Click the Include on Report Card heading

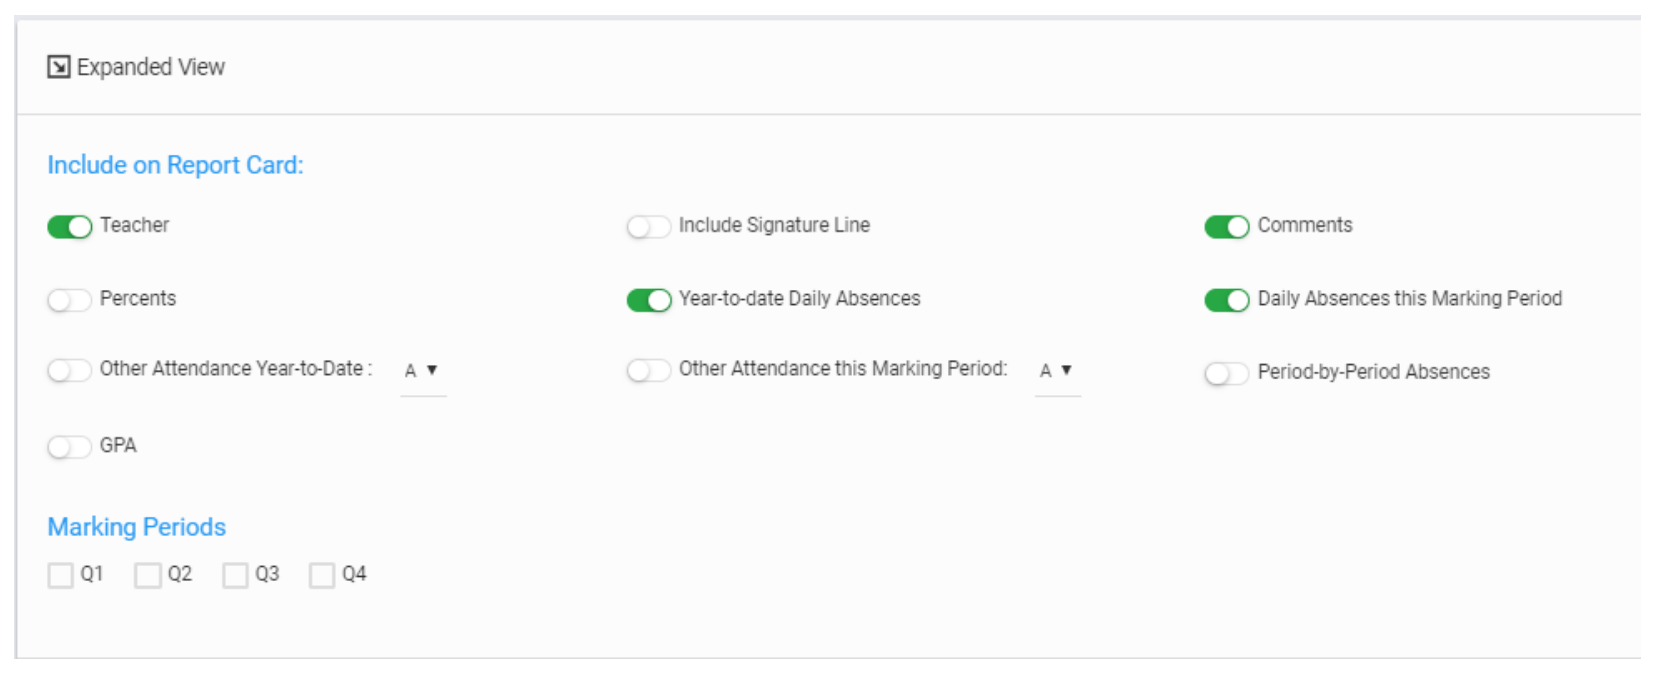tap(175, 165)
